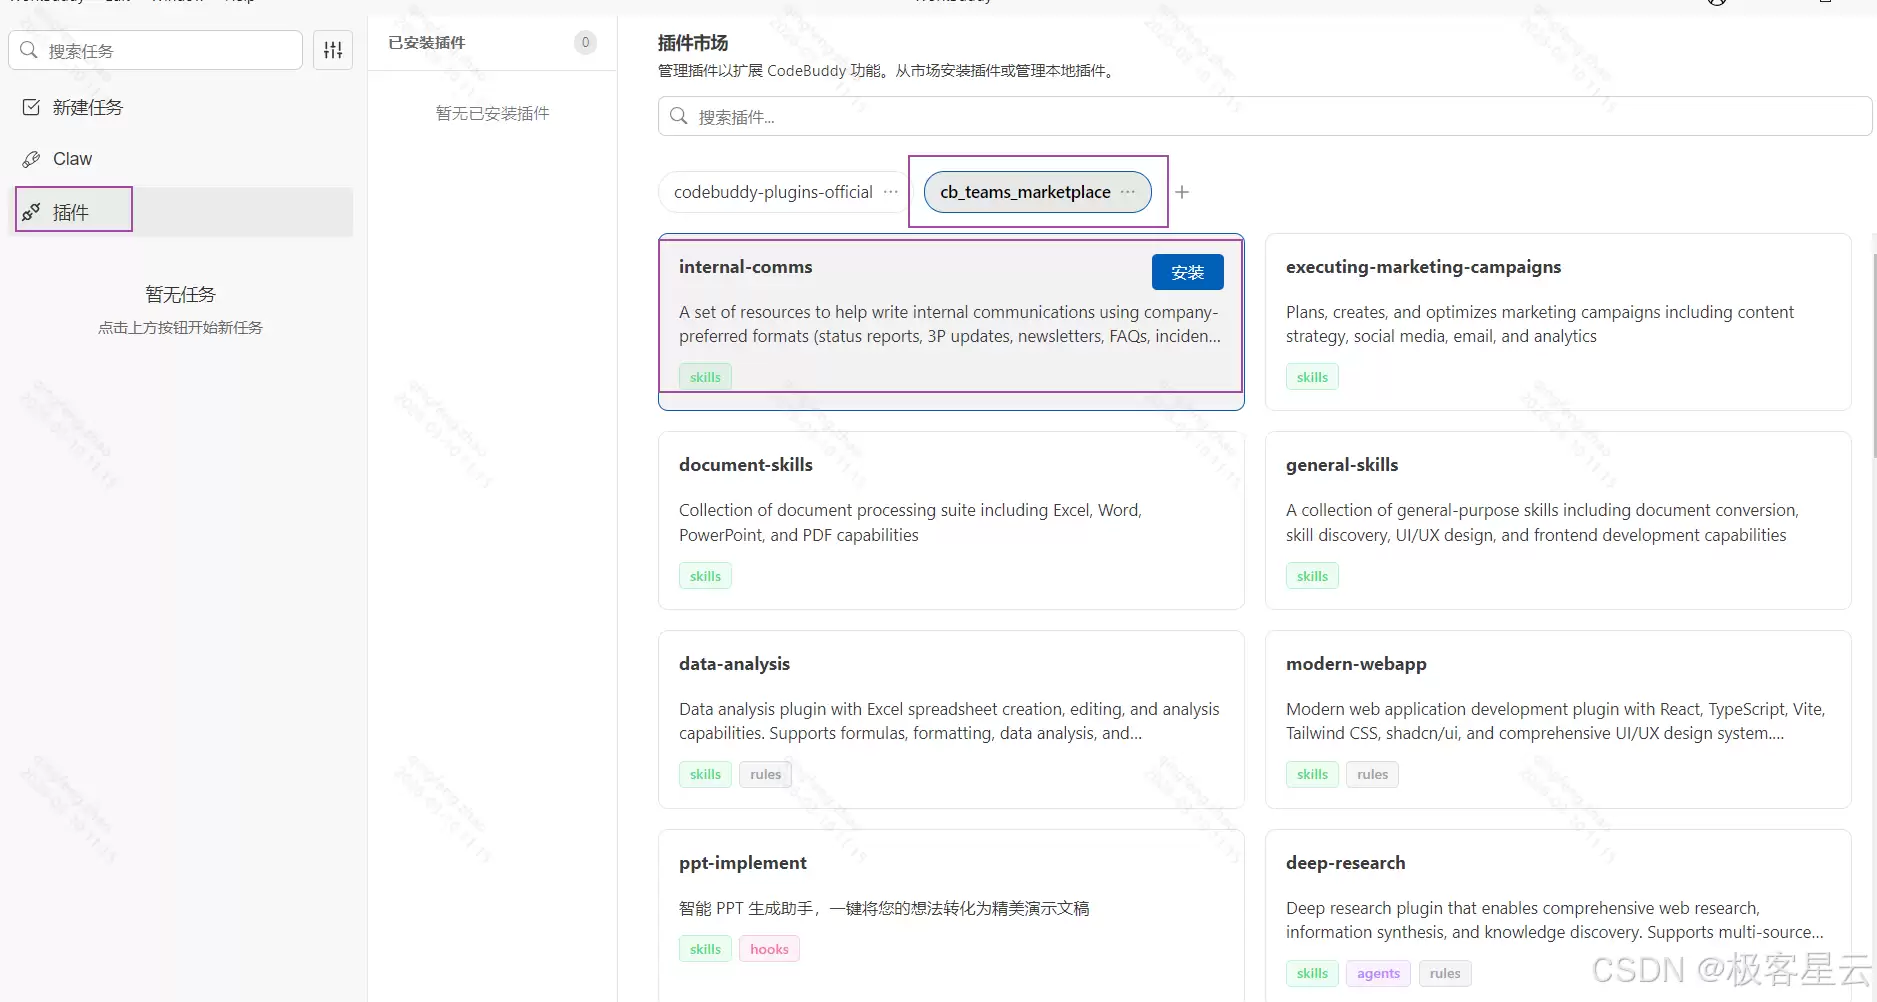The width and height of the screenshot is (1877, 1002).
Task: Click the plus icon to add marketplace
Action: (1182, 192)
